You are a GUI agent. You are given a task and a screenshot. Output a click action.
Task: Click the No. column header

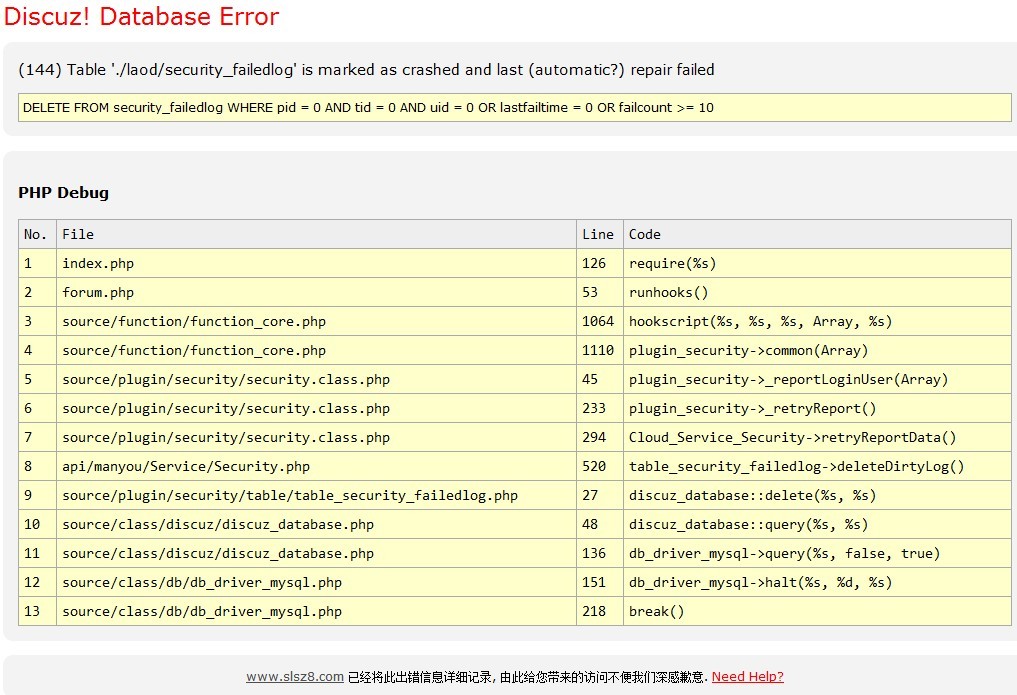coord(38,234)
